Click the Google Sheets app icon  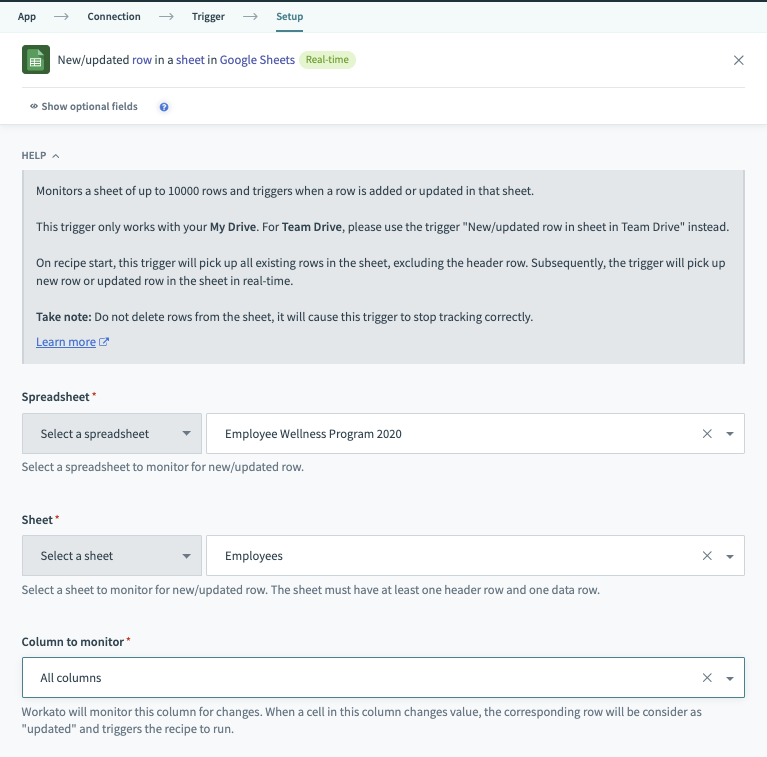pos(36,60)
